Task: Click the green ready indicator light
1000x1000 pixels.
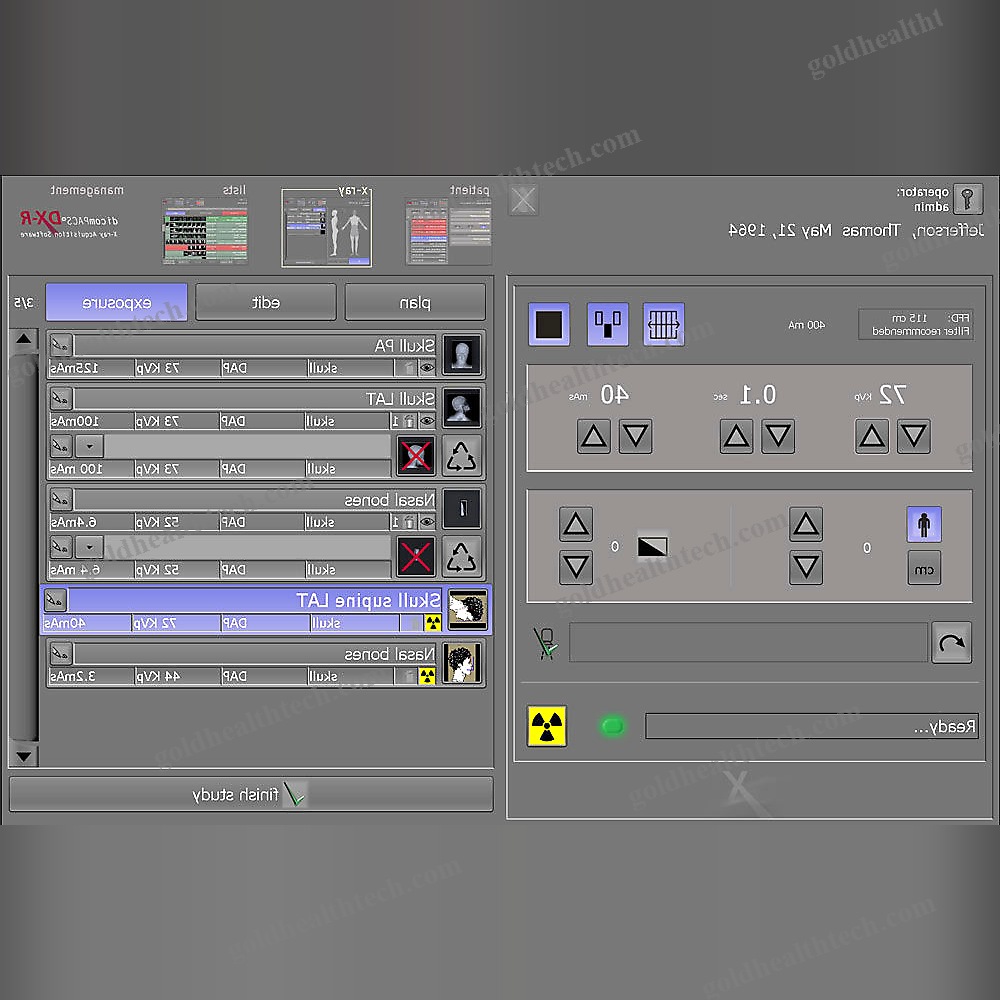Action: click(613, 726)
